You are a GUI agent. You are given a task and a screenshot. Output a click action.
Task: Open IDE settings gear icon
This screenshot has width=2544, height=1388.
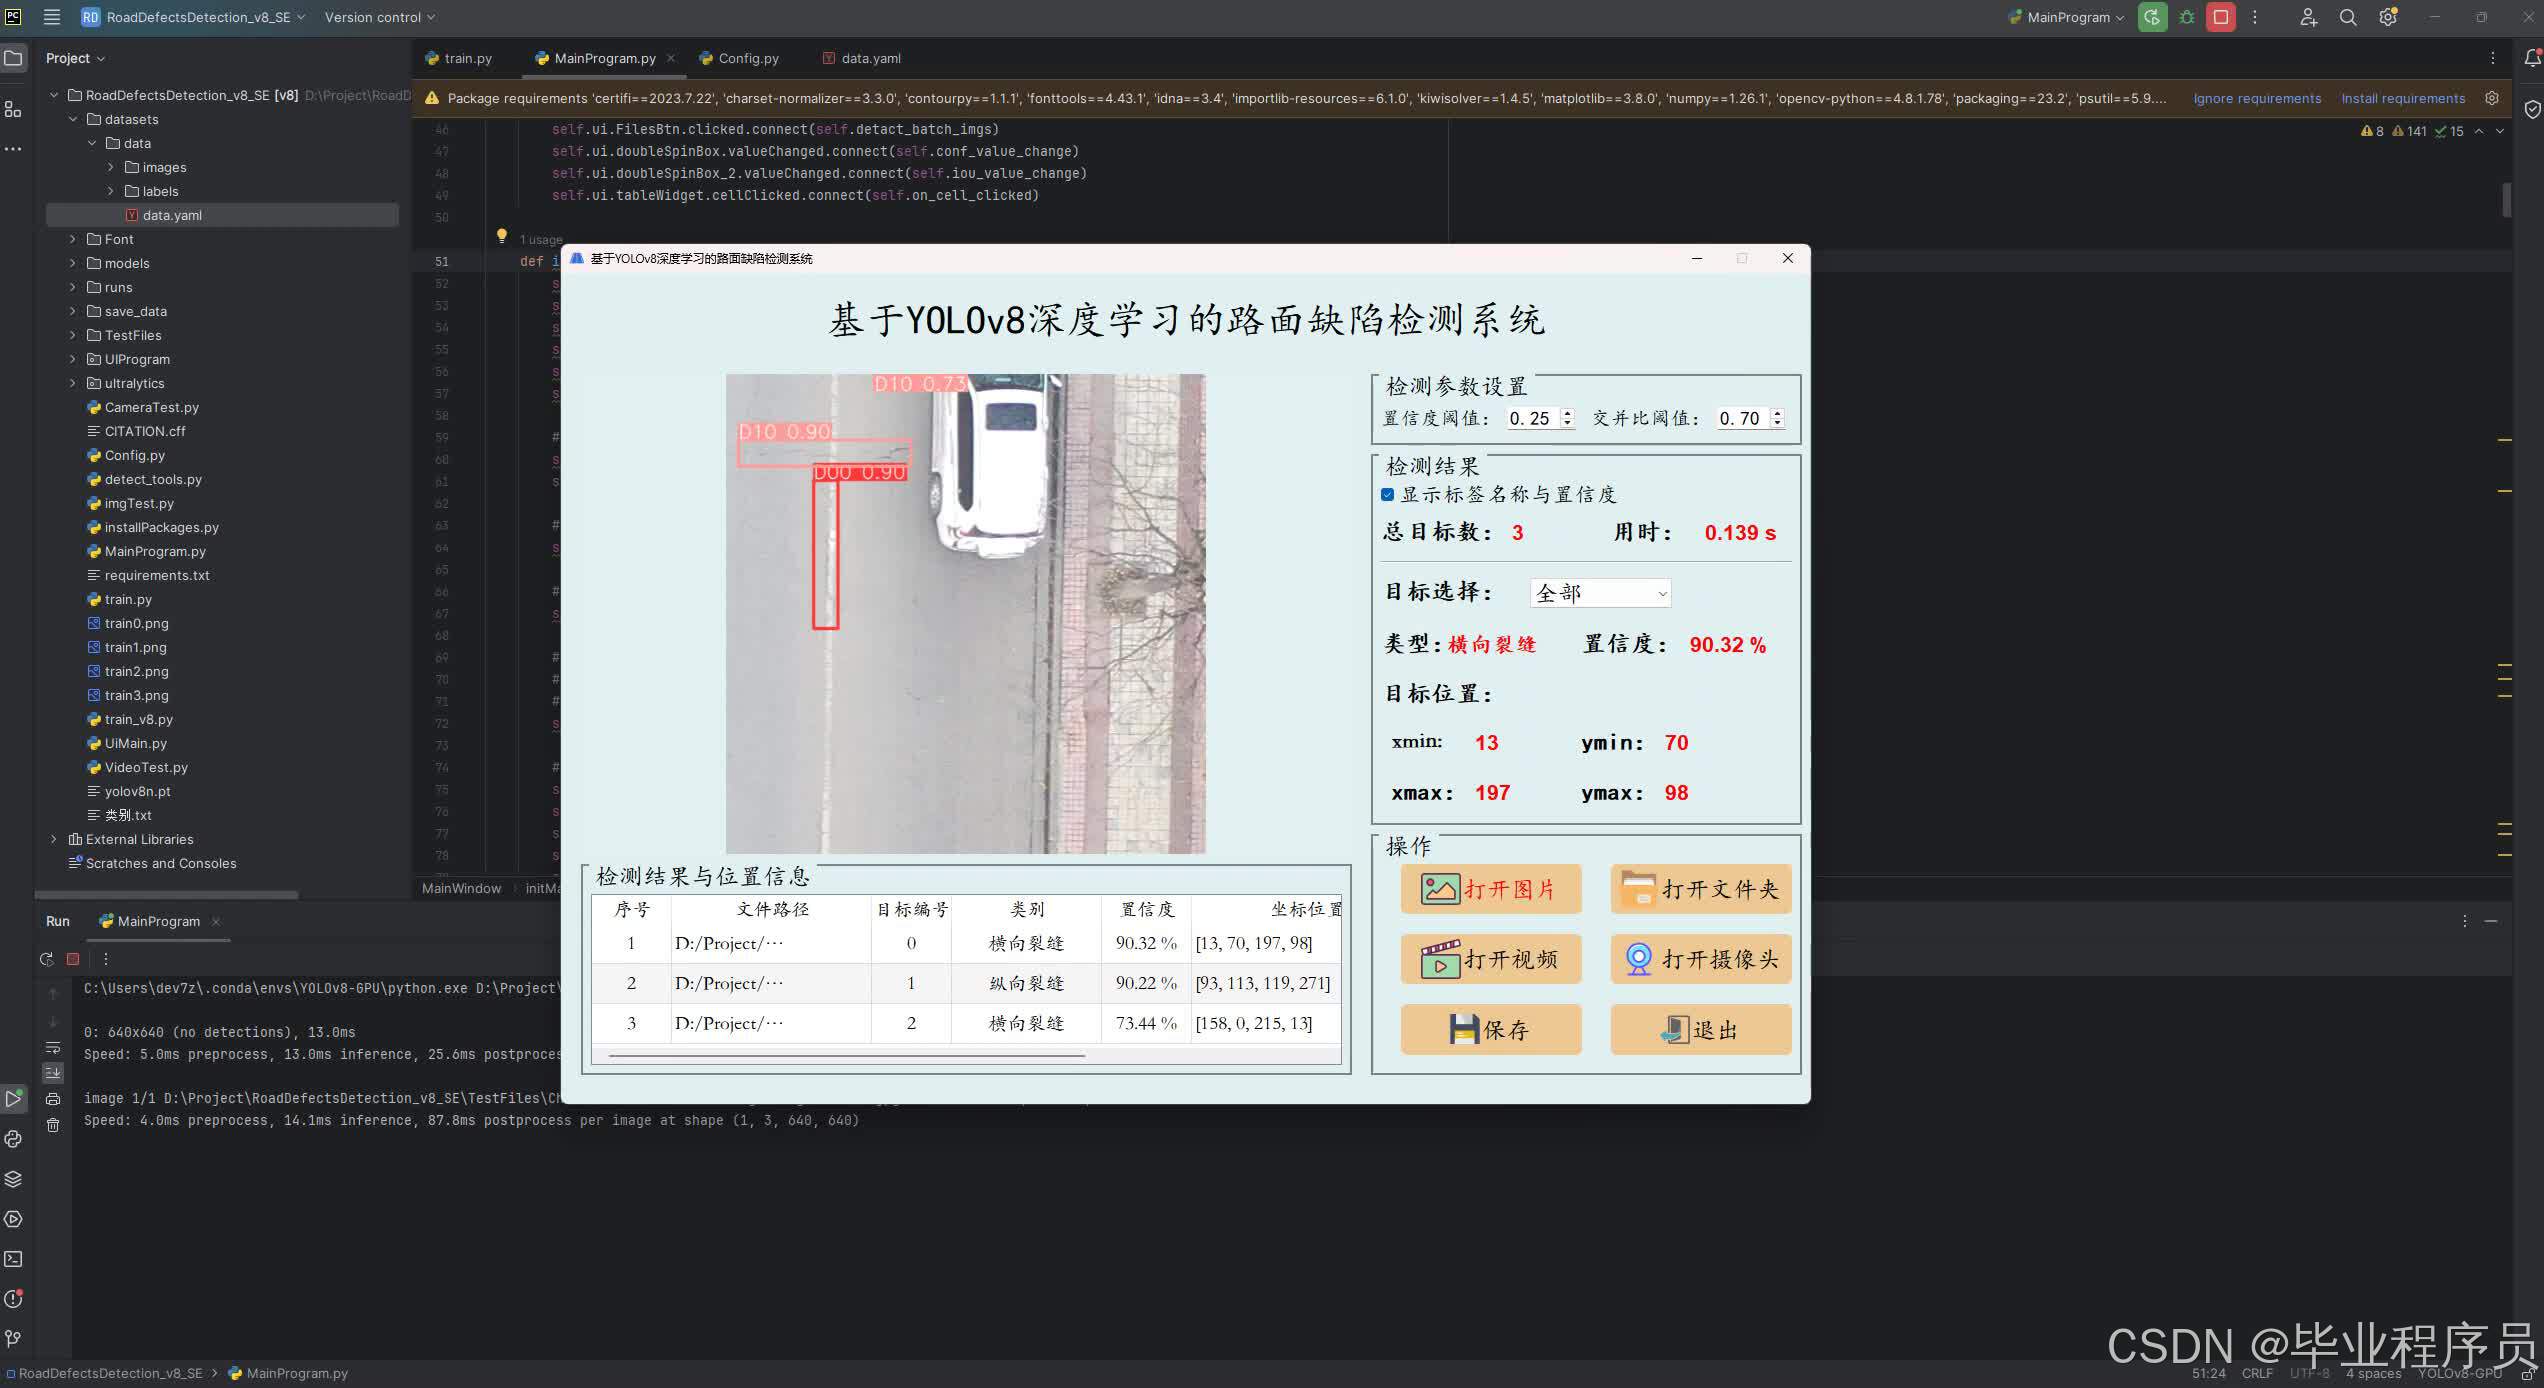2388,17
